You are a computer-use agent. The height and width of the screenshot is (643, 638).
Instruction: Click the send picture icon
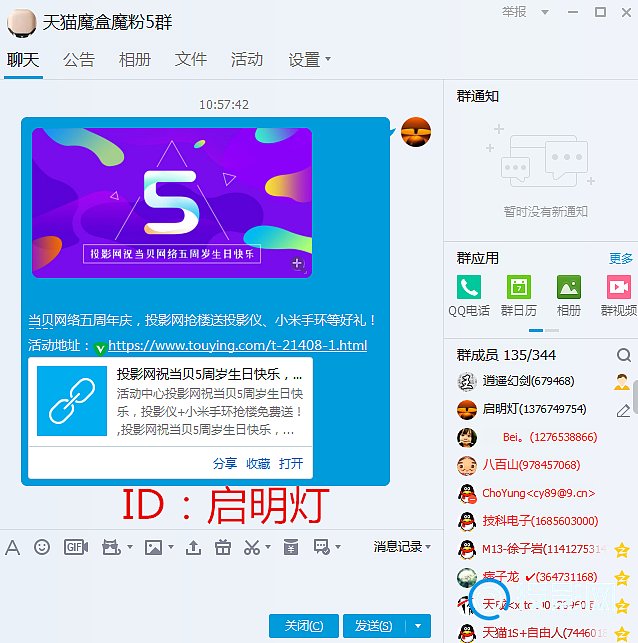coord(153,547)
